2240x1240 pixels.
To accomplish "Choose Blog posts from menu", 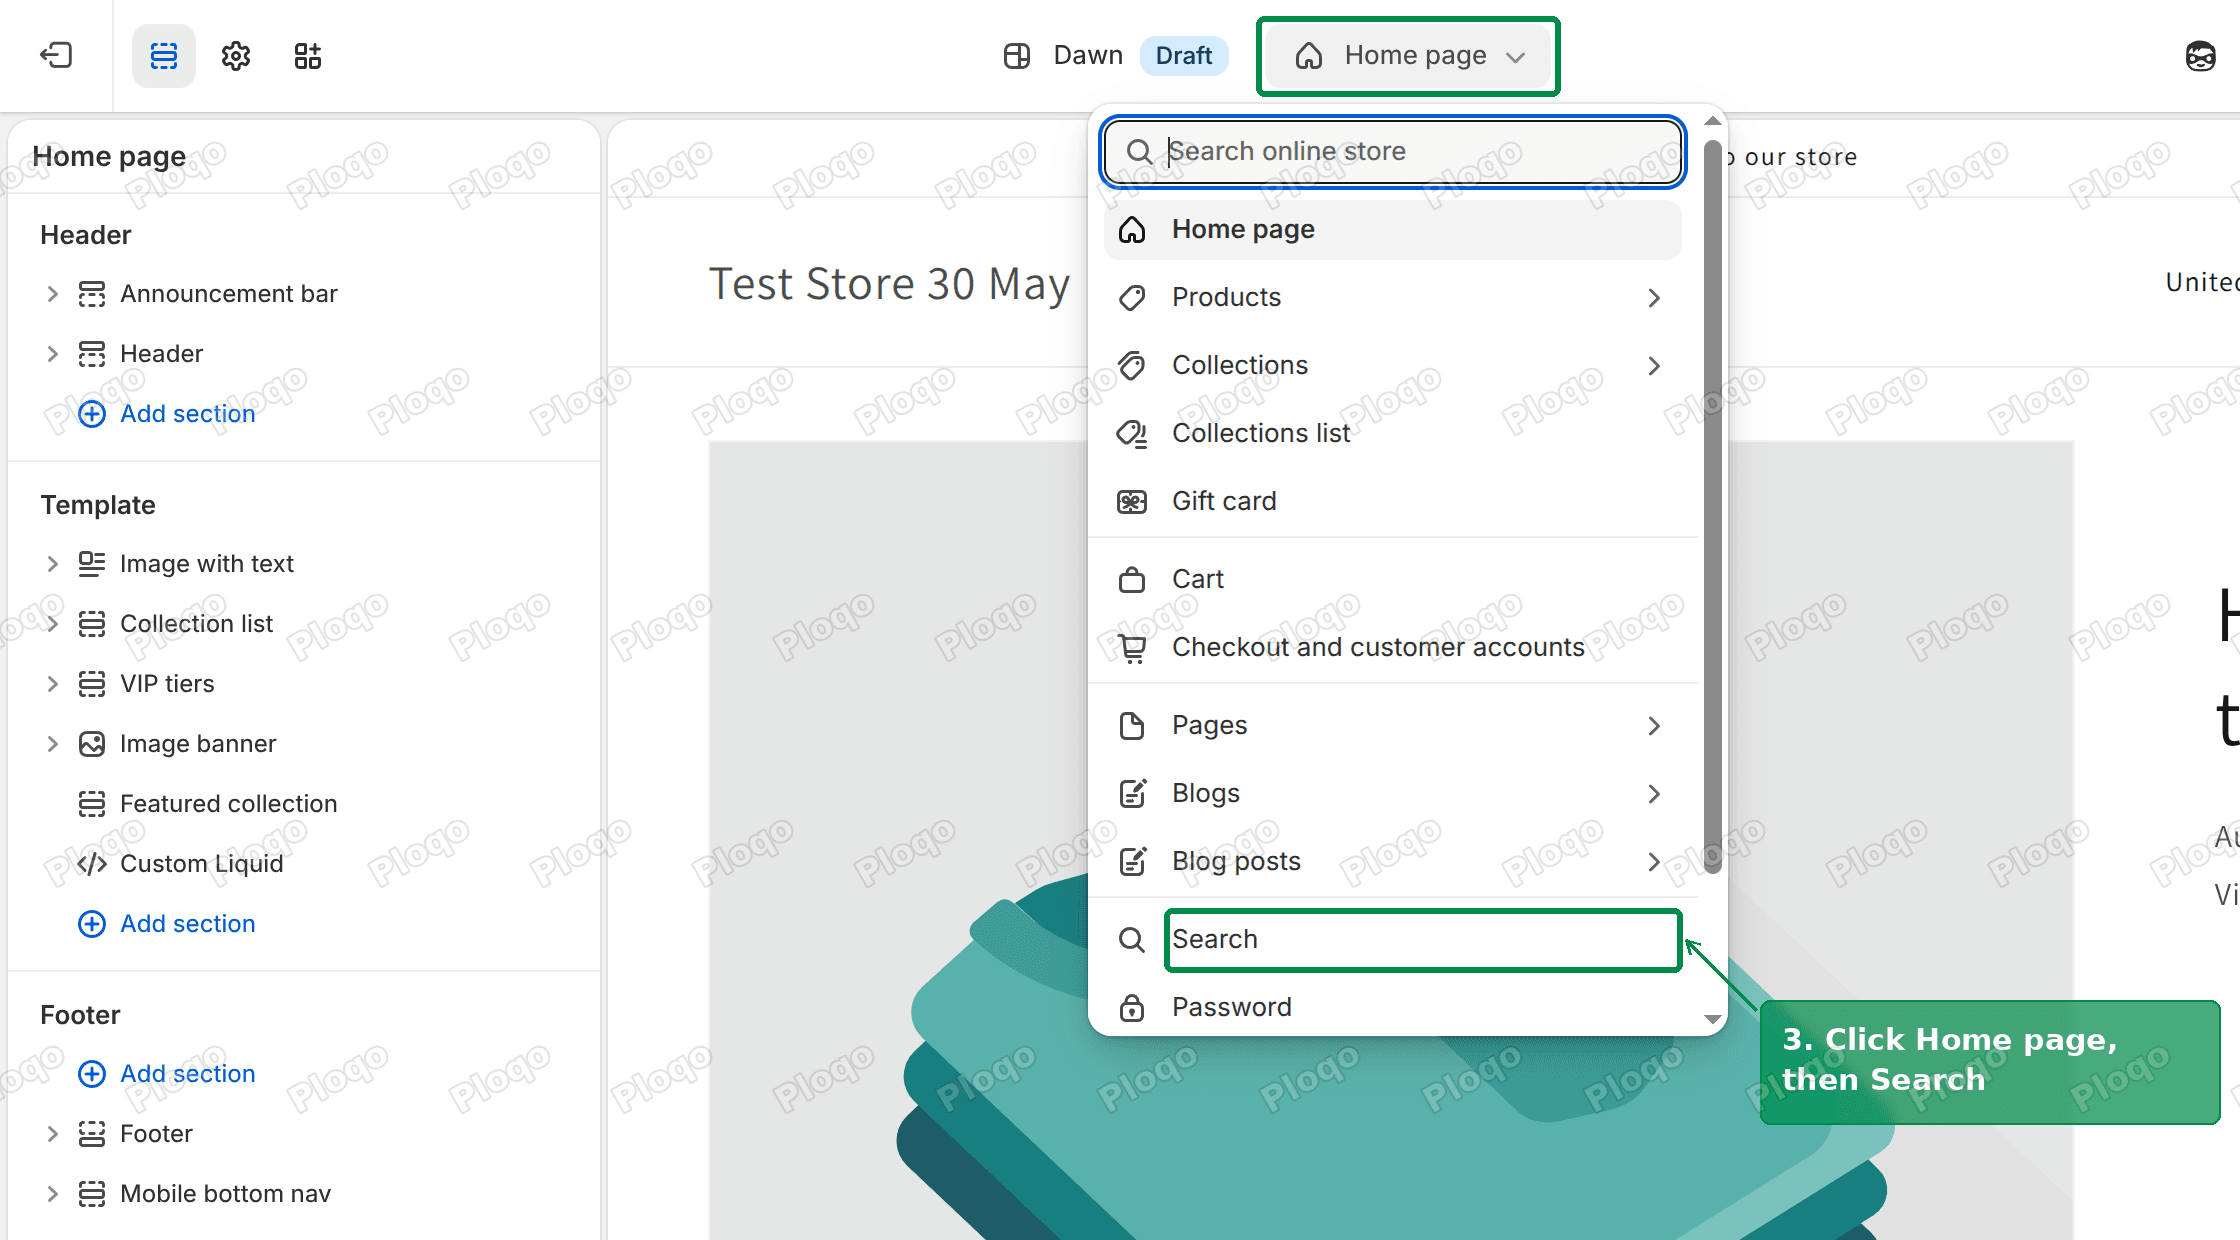I will [x=1392, y=862].
